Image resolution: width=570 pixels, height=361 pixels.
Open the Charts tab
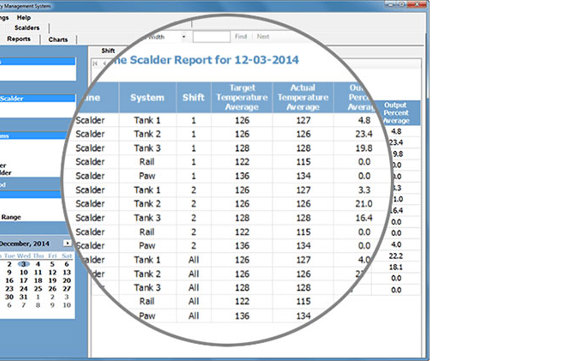(58, 39)
